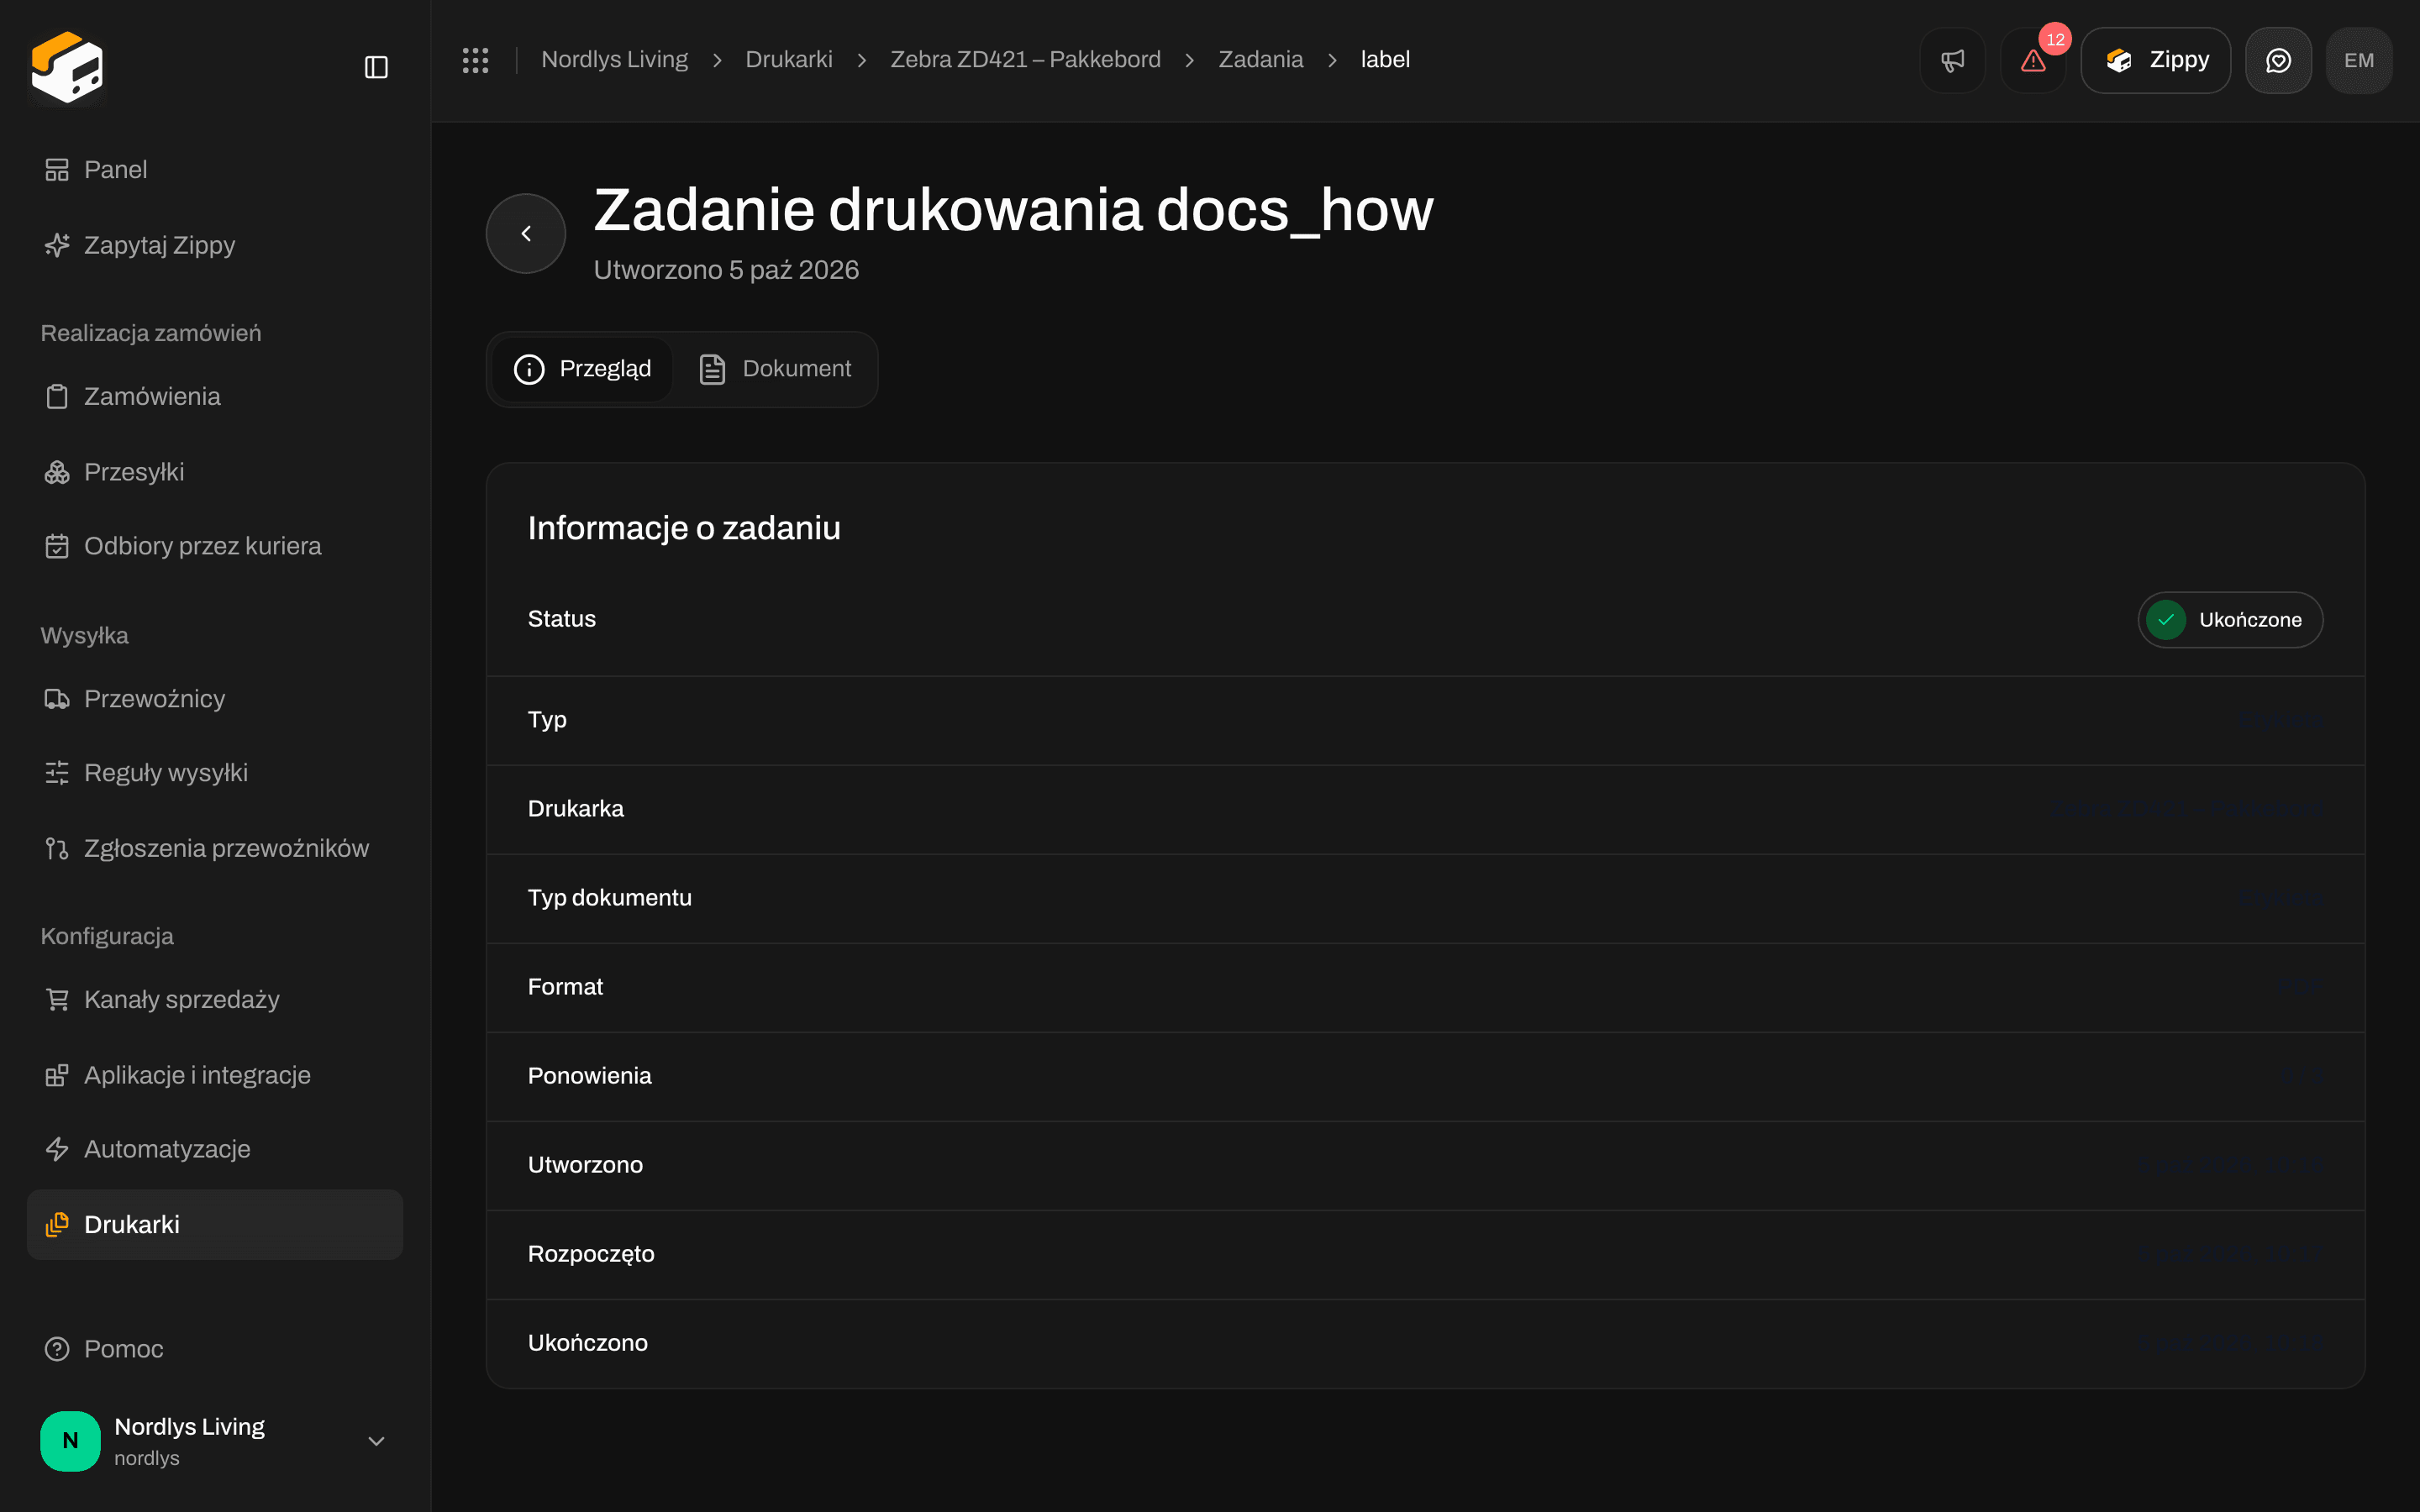
Task: Click the Zapytaj Zippy sparkle icon
Action: click(57, 245)
